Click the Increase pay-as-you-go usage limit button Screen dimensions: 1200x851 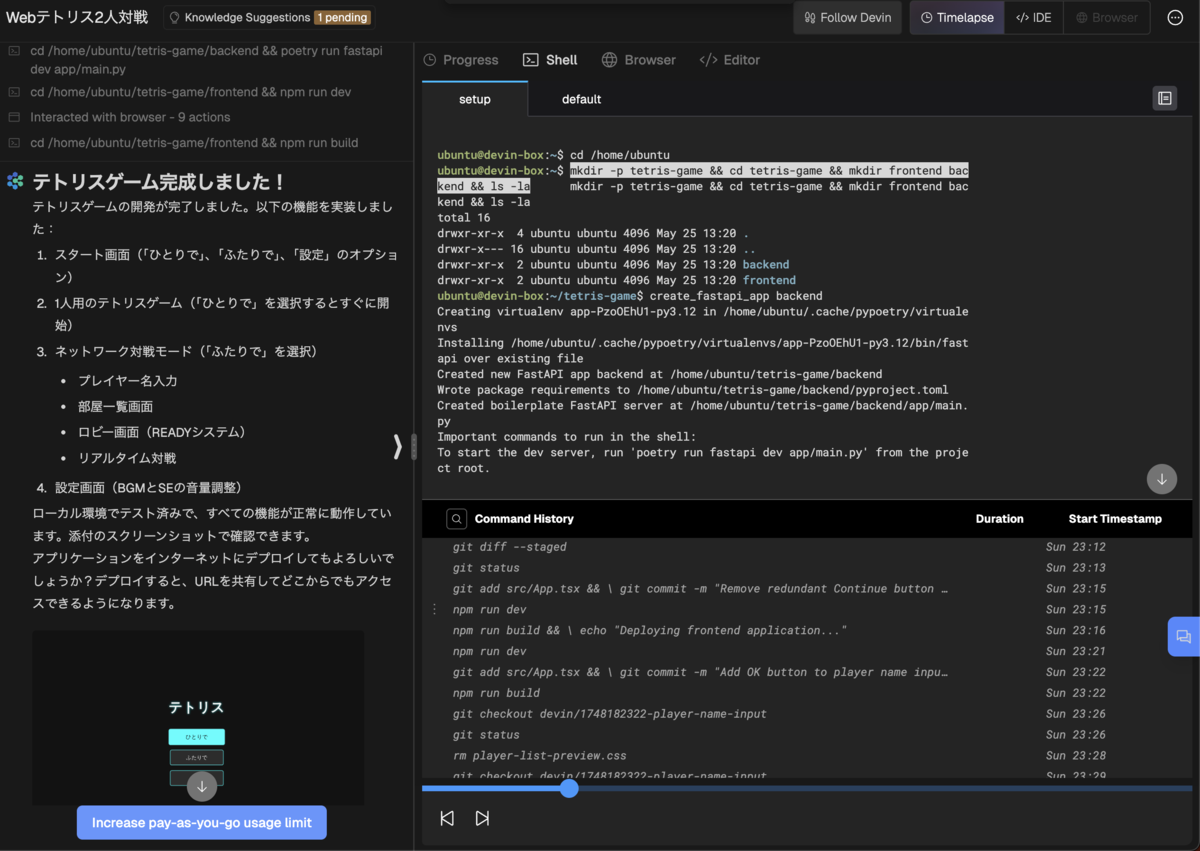[201, 822]
